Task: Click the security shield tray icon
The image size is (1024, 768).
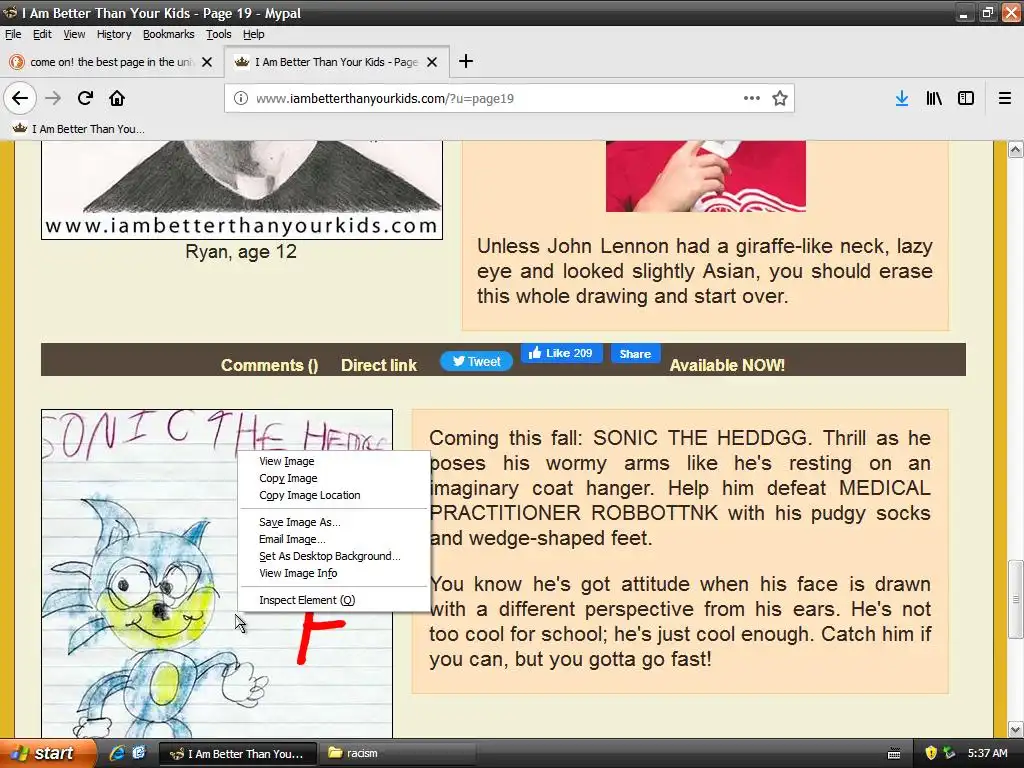Action: [931, 753]
